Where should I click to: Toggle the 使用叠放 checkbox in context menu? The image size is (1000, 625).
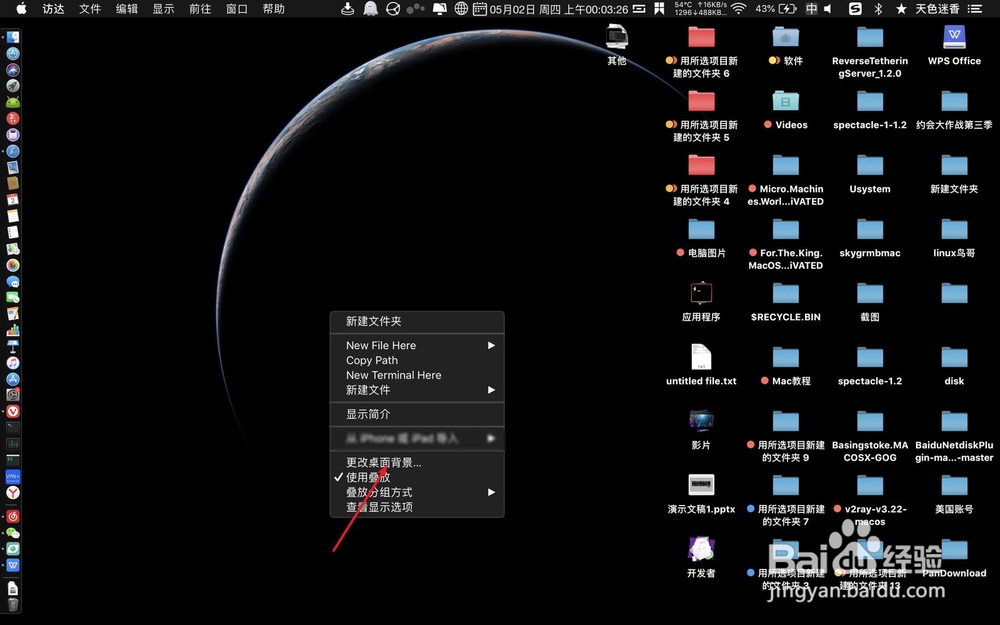click(x=368, y=477)
